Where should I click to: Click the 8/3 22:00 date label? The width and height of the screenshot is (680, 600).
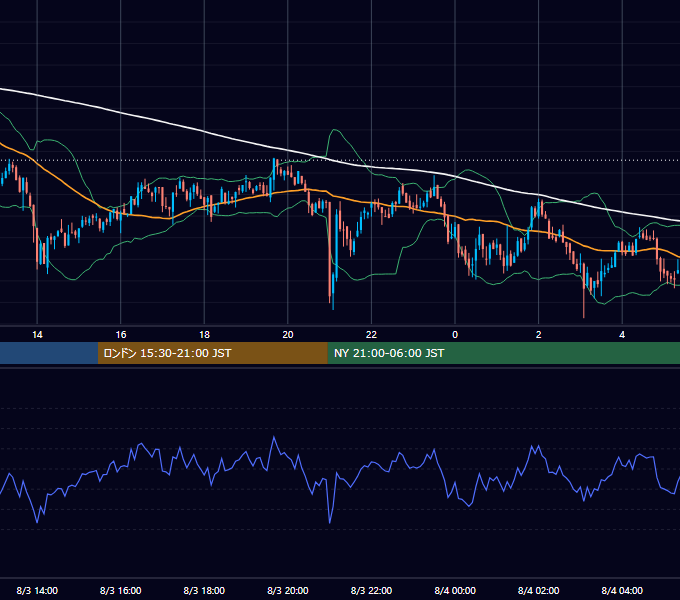[x=371, y=590]
